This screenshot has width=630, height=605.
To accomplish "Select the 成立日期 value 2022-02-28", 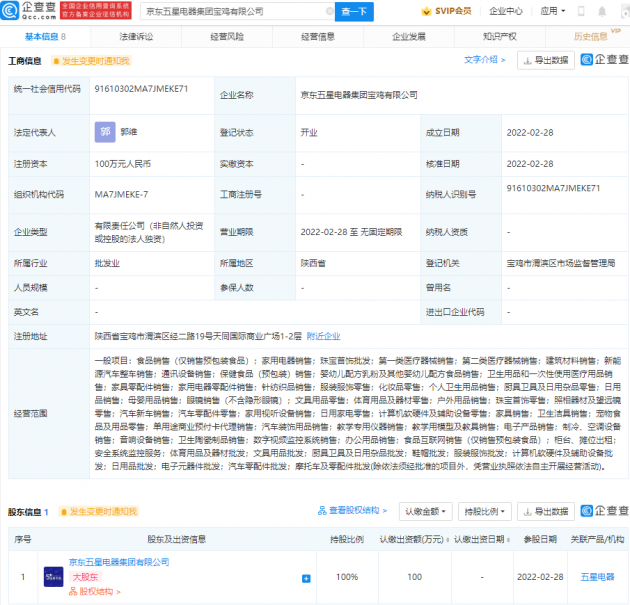I will [x=530, y=133].
